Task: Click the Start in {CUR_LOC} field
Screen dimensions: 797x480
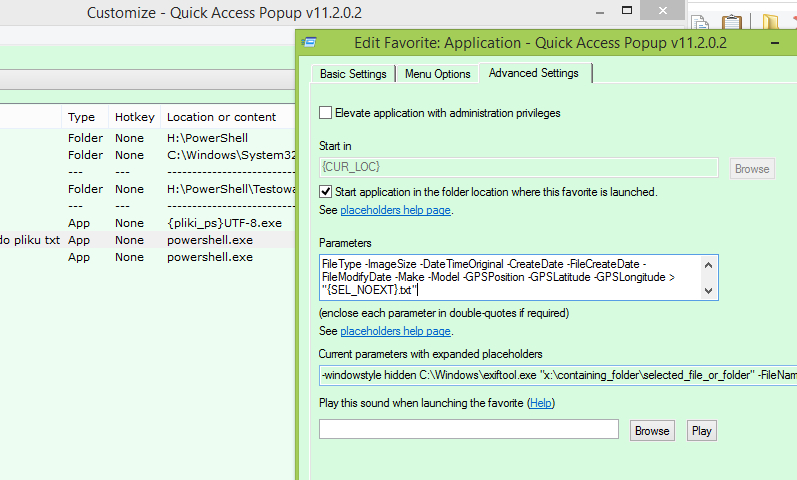Action: click(519, 167)
